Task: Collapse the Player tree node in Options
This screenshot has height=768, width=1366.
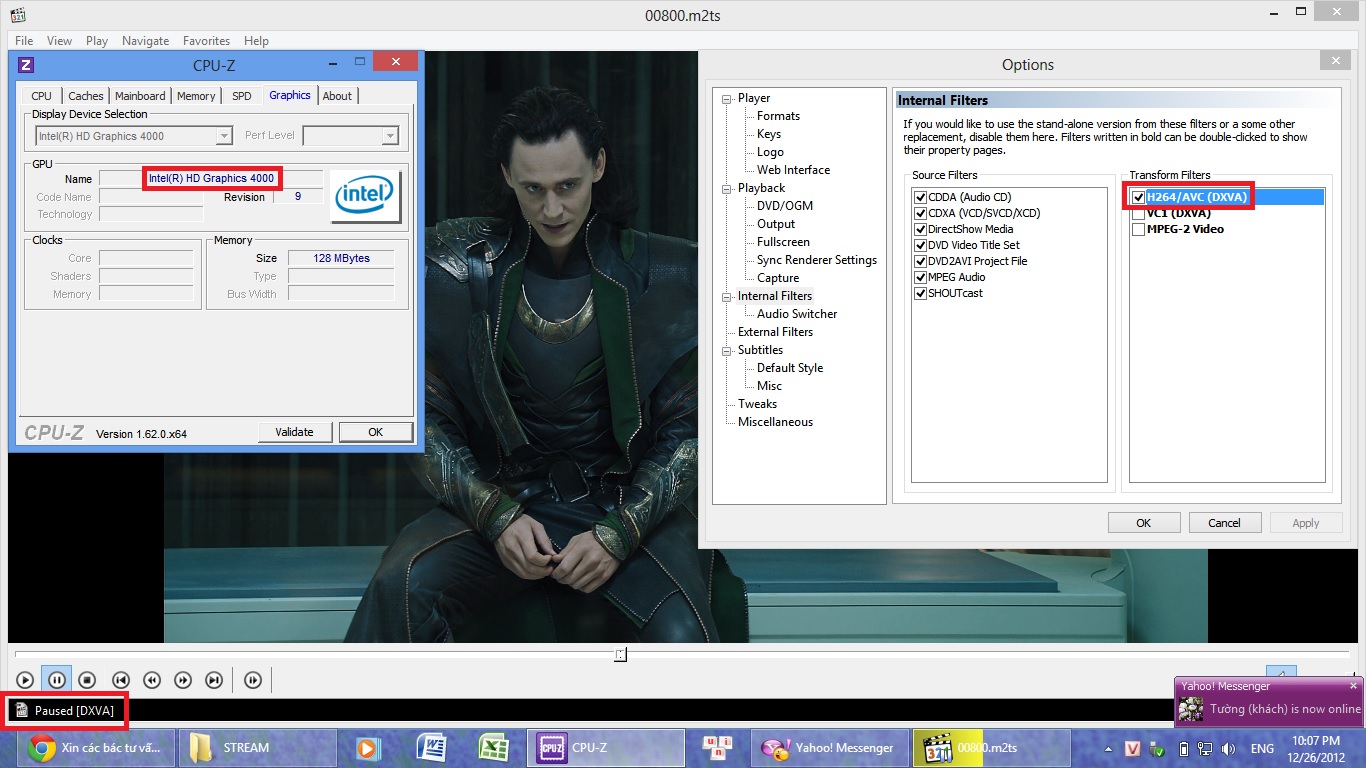Action: (728, 98)
